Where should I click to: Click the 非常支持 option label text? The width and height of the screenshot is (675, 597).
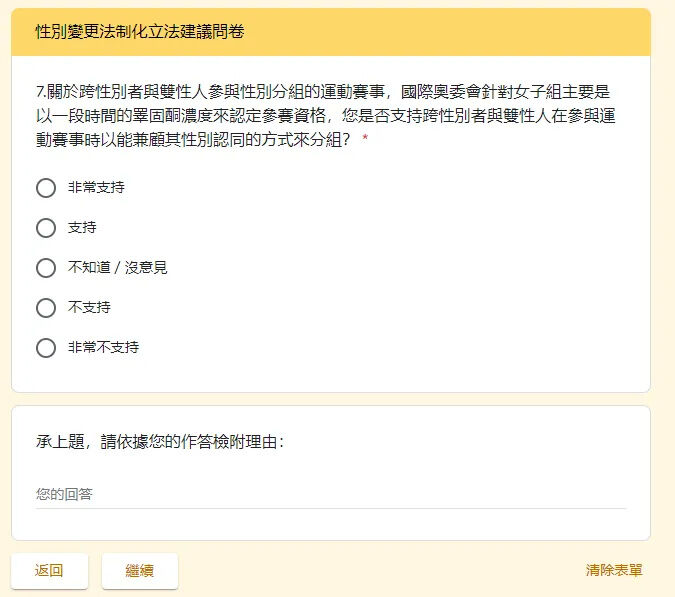96,187
